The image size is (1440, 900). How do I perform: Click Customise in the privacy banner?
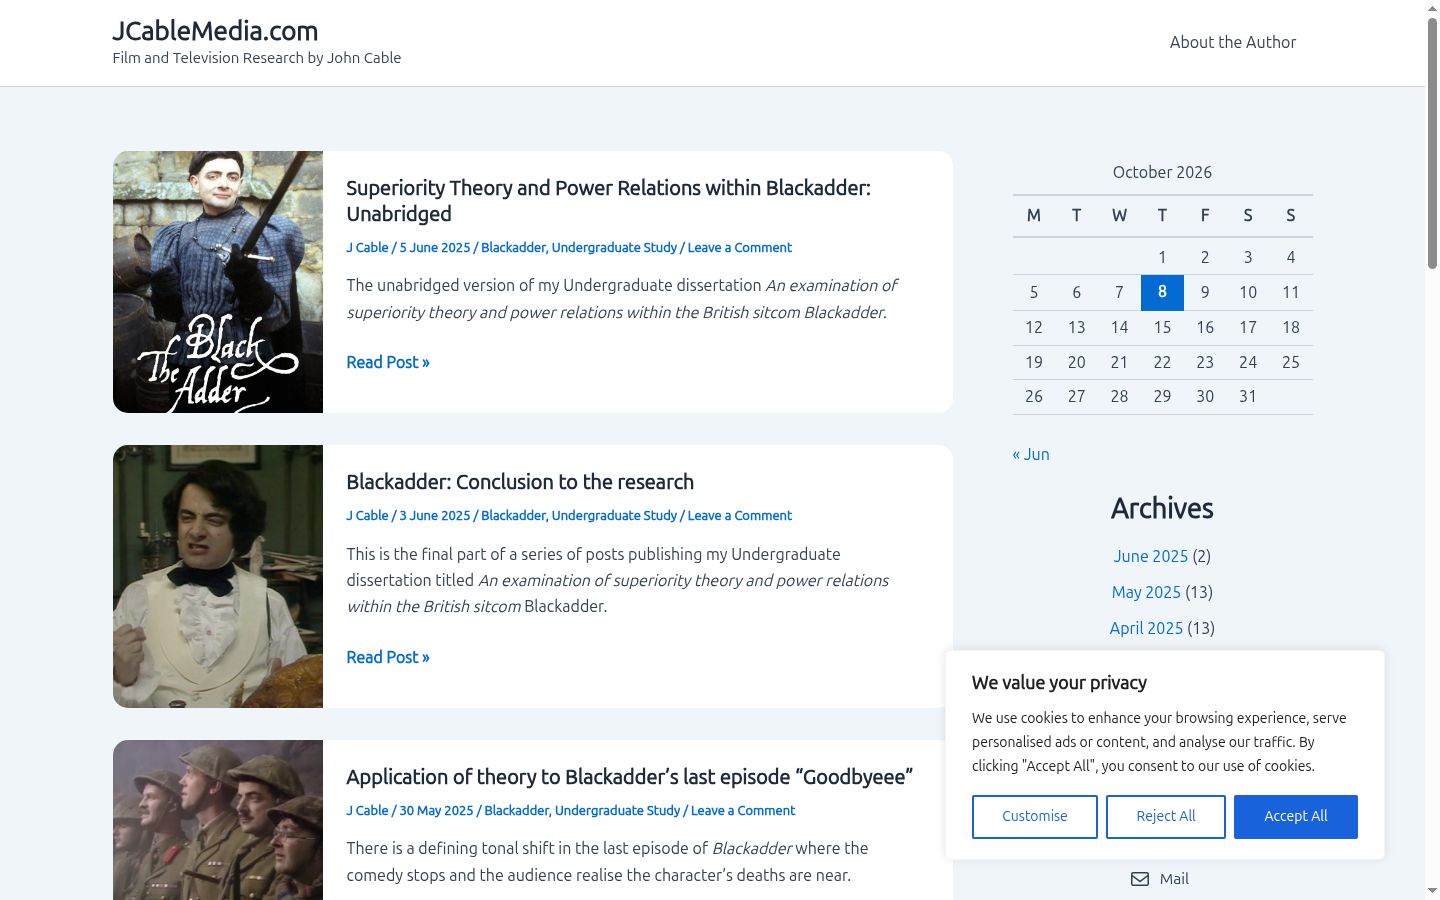[x=1035, y=816]
